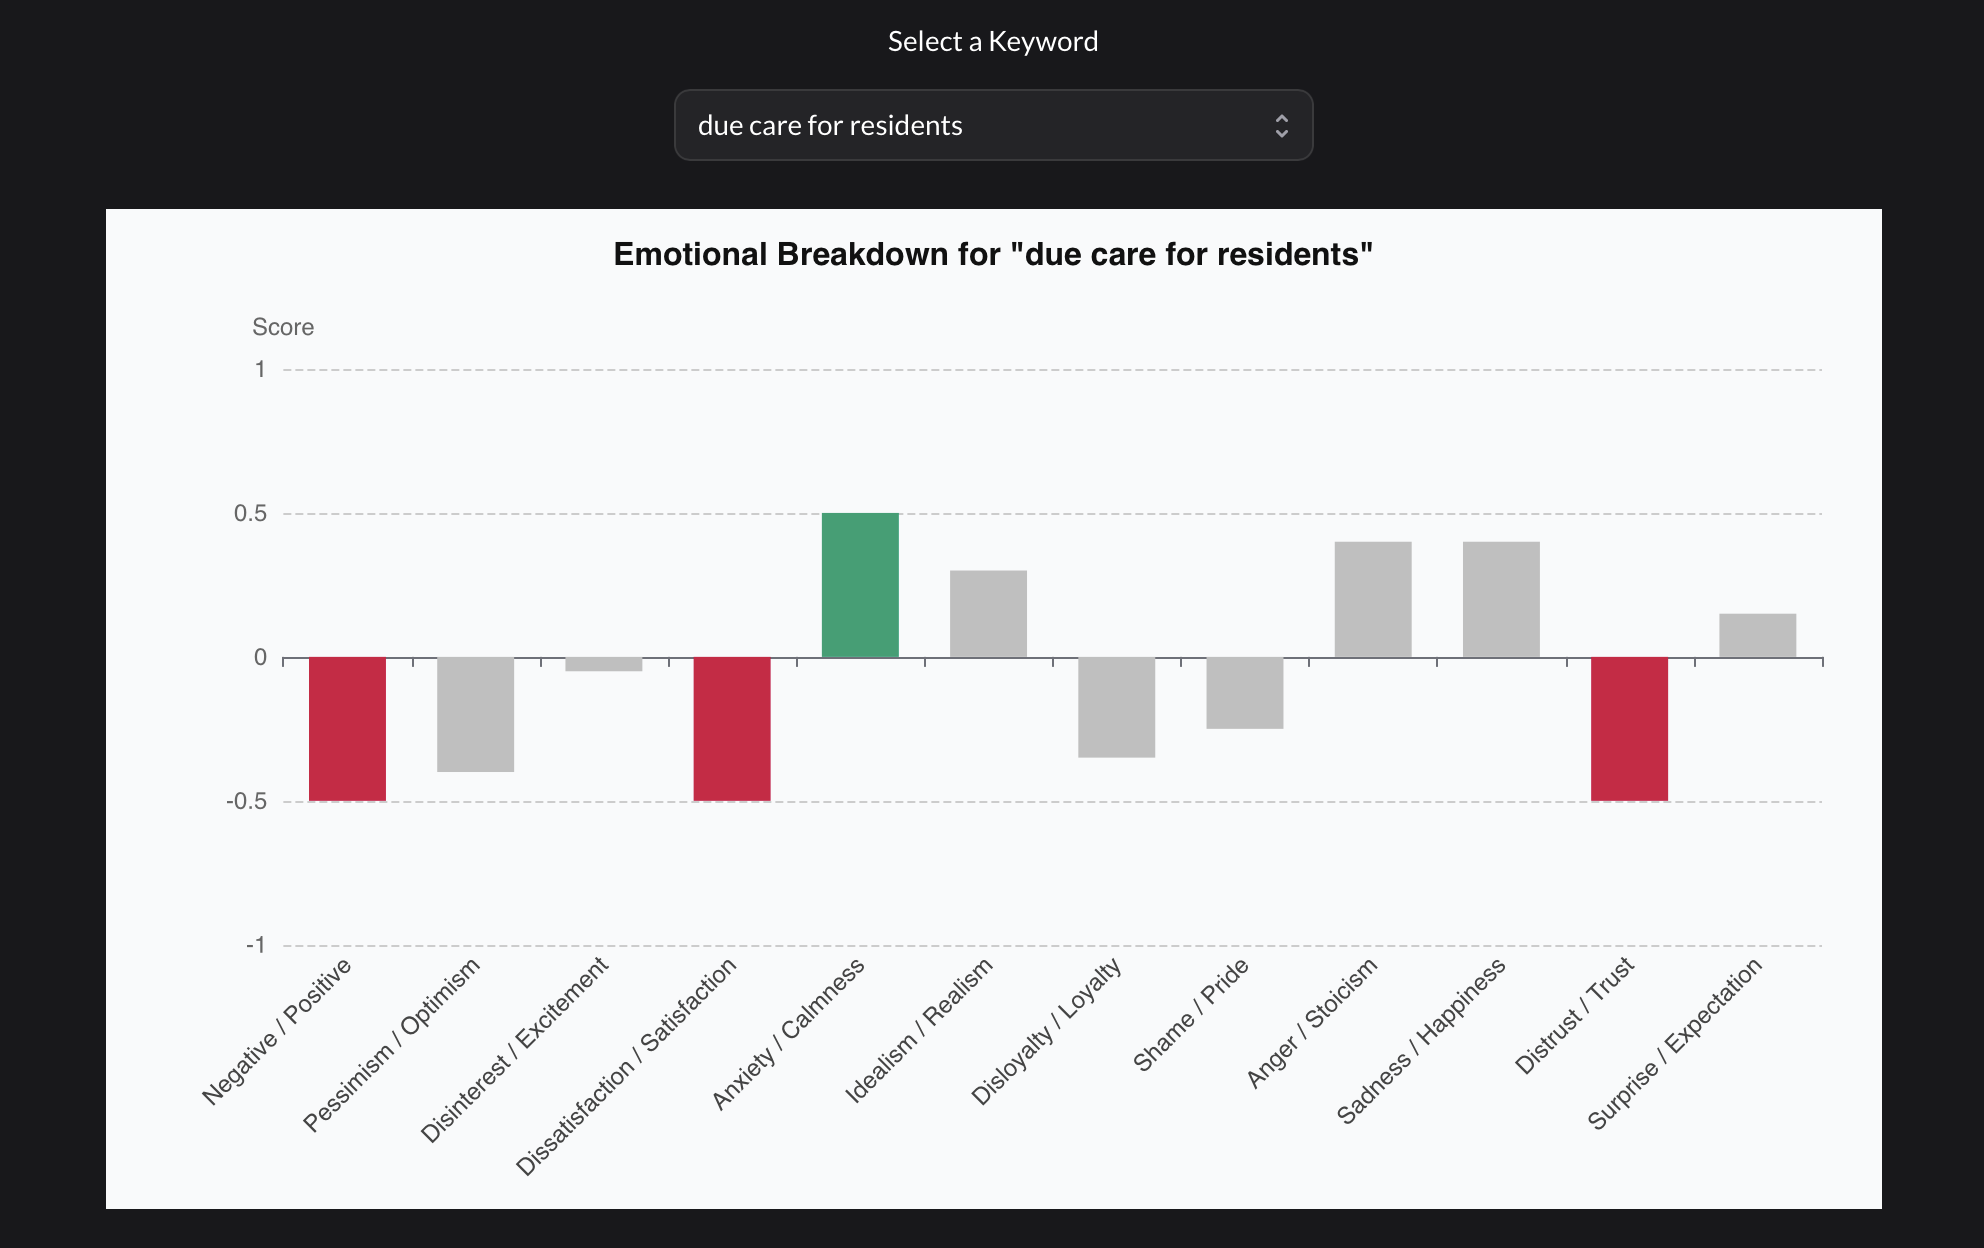This screenshot has height=1248, width=1984.
Task: Click the Sadness / Happiness bar
Action: click(x=1501, y=598)
